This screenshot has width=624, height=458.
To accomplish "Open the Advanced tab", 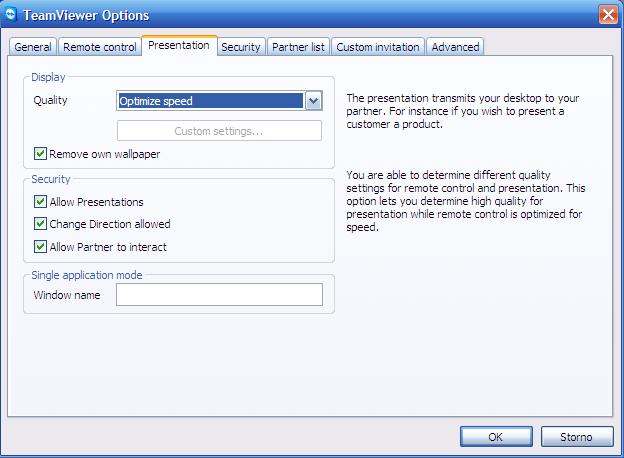I will coord(455,47).
